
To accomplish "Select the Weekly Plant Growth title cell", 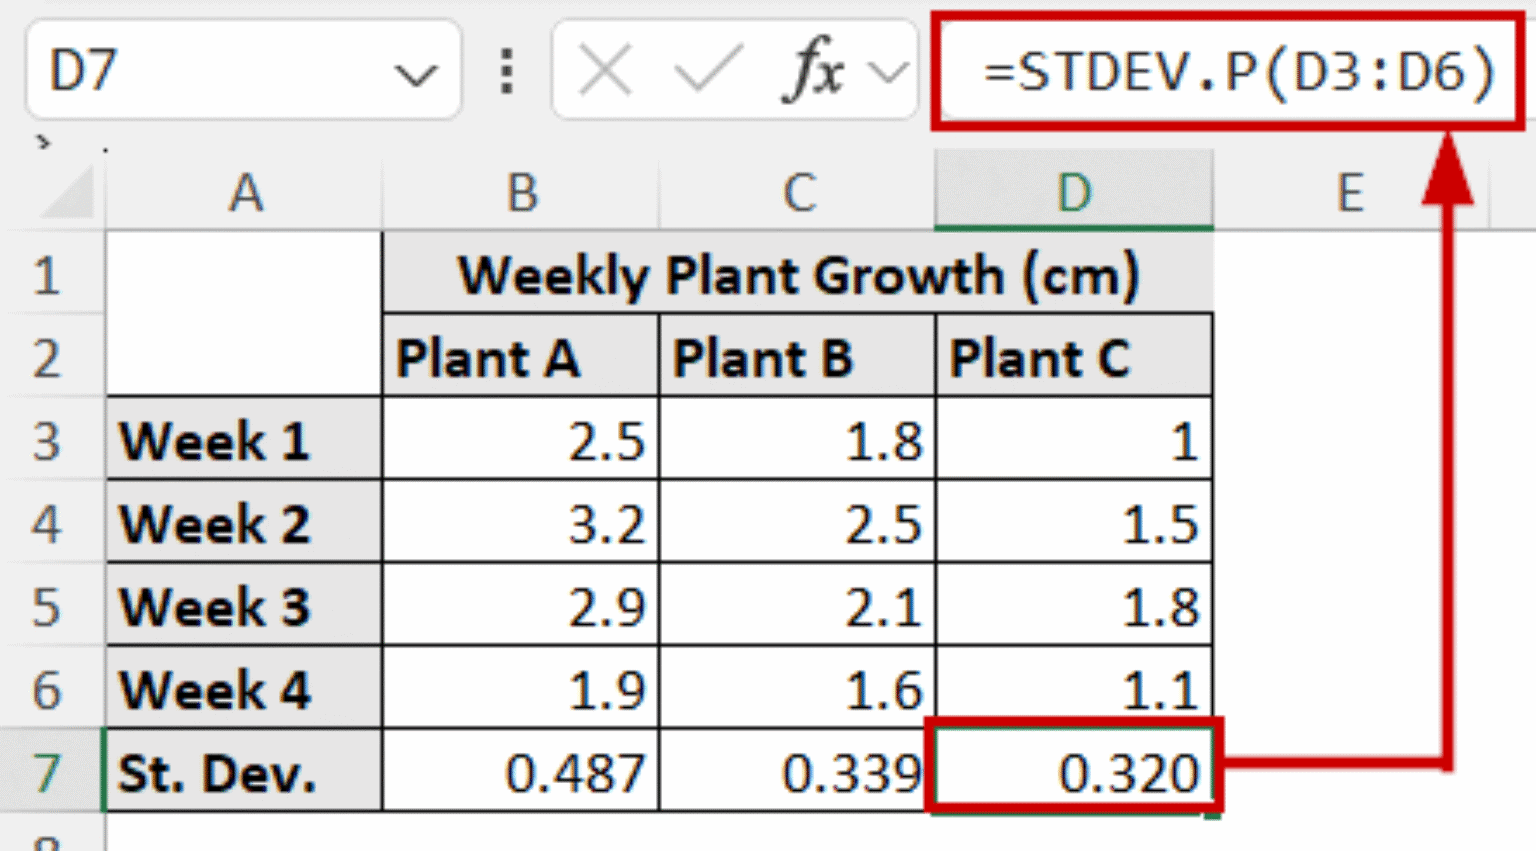I will 798,276.
